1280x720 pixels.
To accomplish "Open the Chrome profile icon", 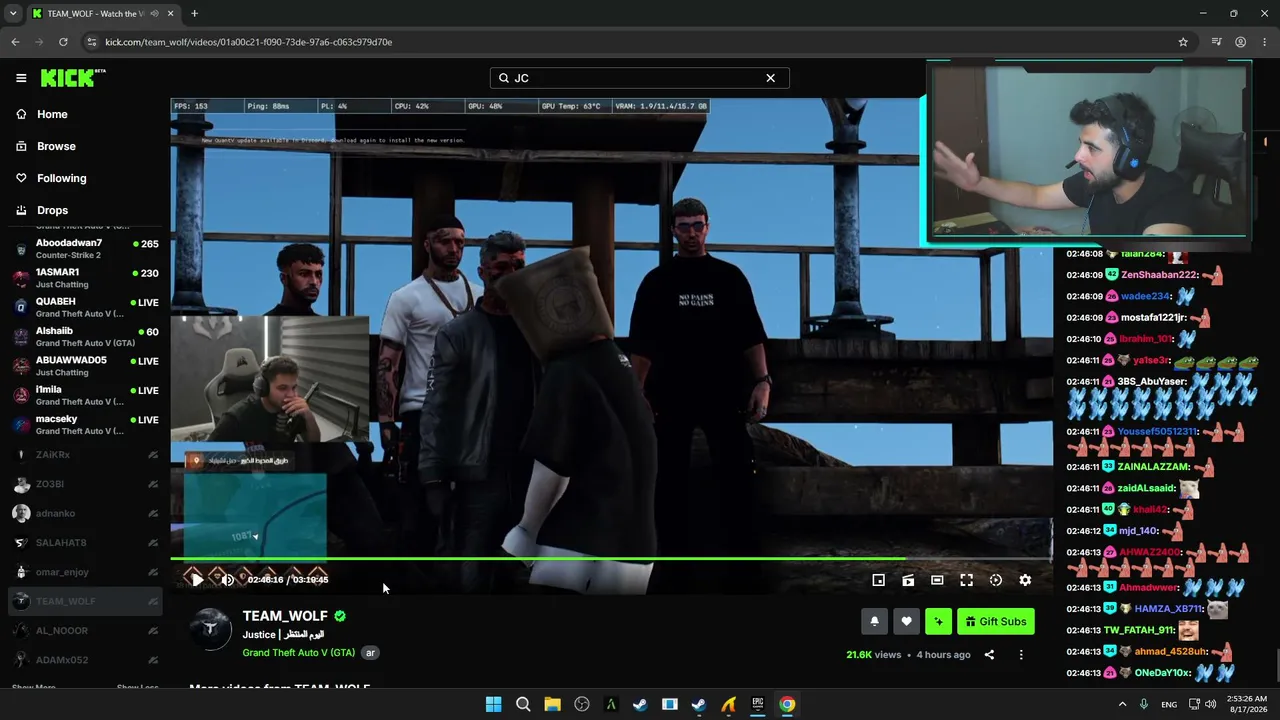I will point(1240,42).
